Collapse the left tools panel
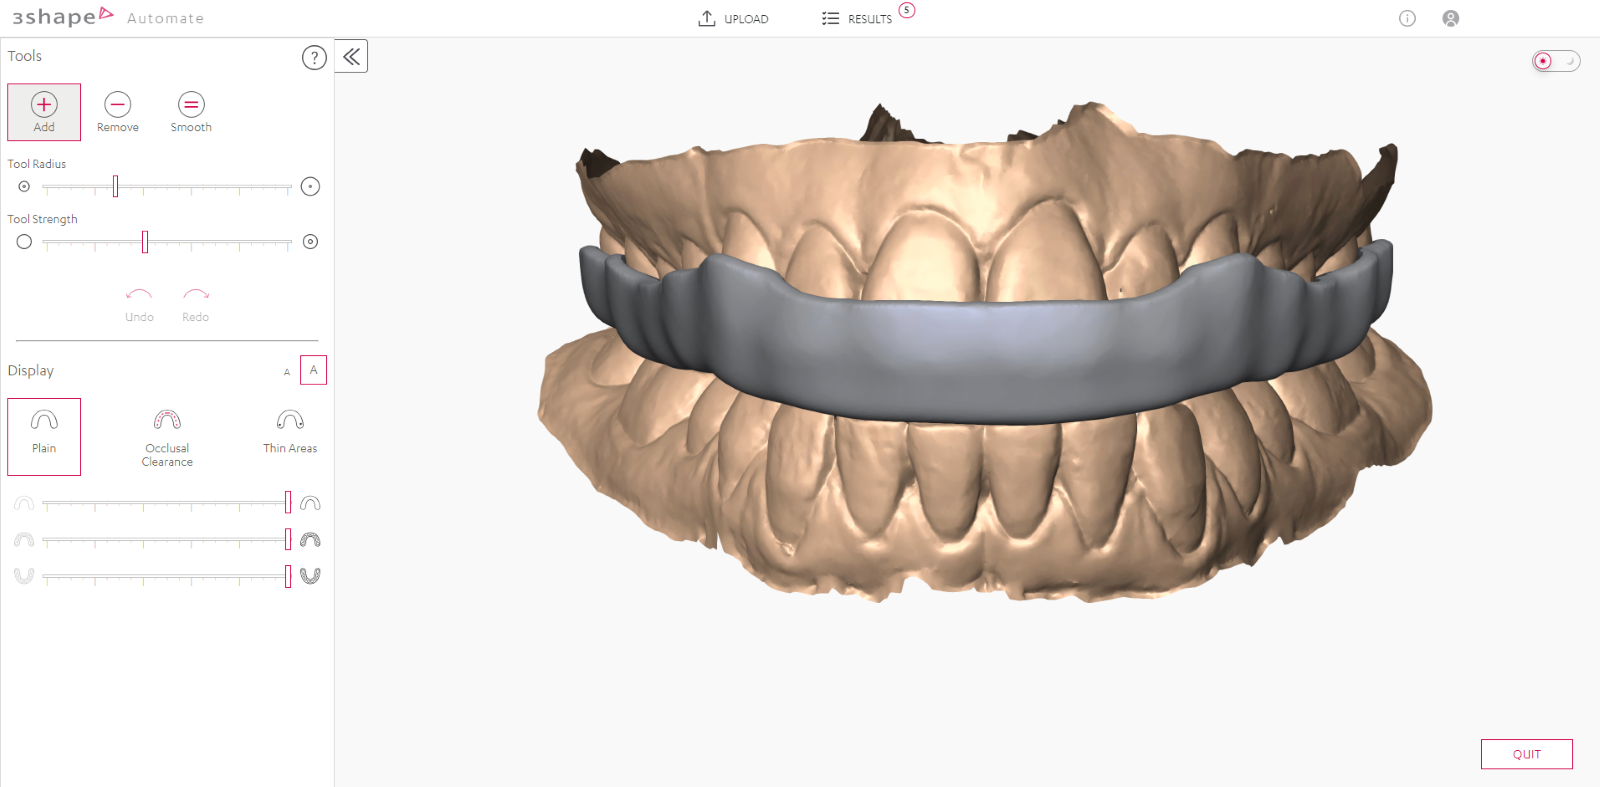The width and height of the screenshot is (1600, 787). click(x=351, y=56)
